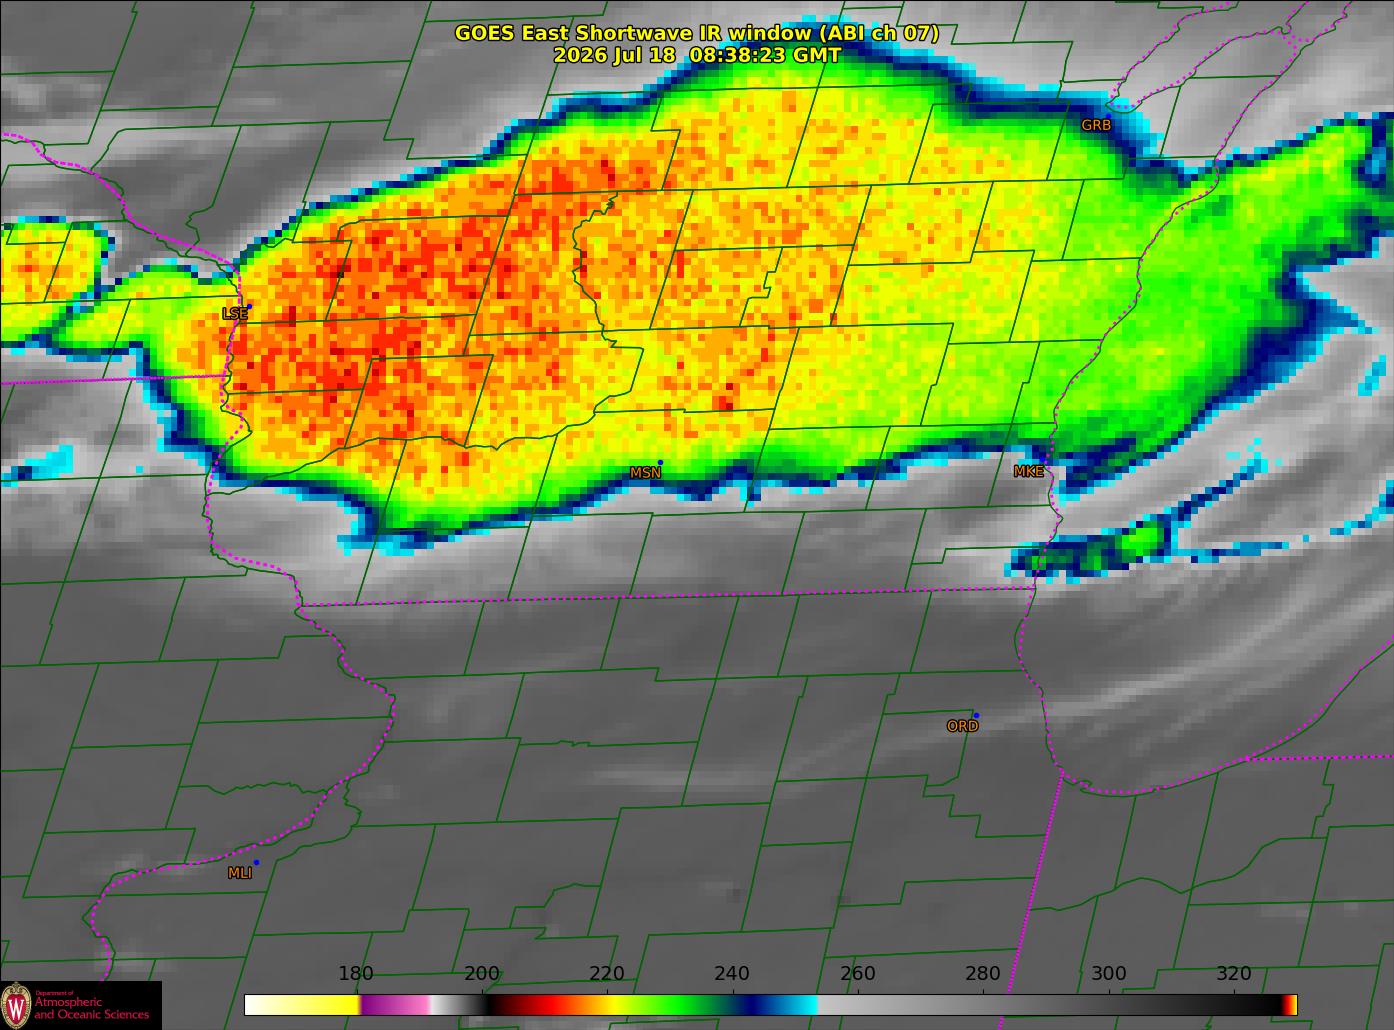
Task: Click the ORD station marker dot
Action: click(x=976, y=715)
